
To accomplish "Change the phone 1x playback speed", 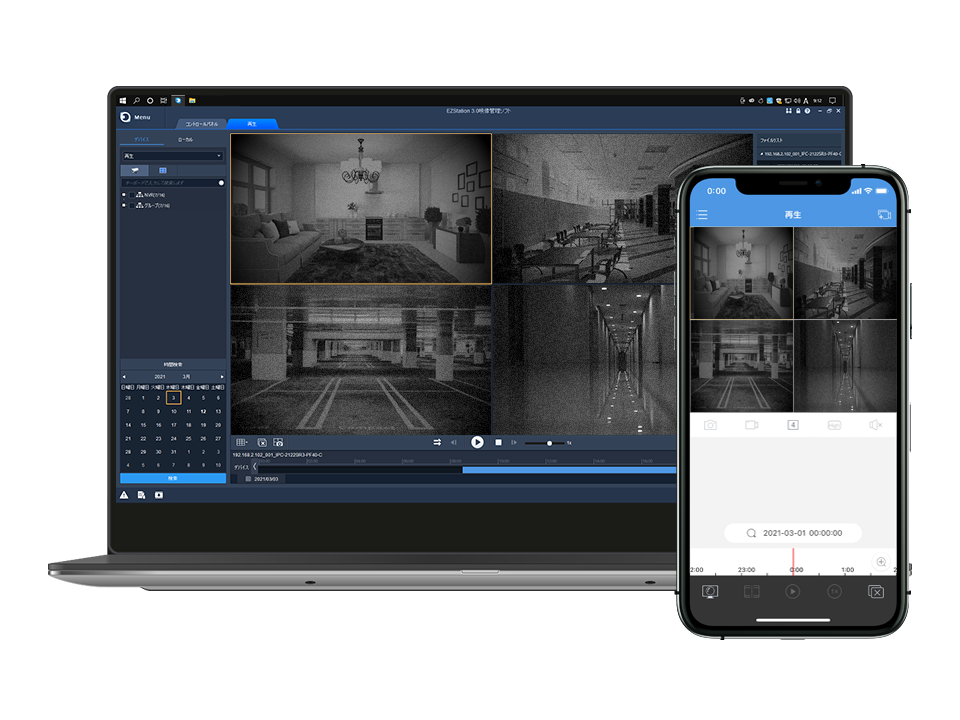I will pyautogui.click(x=834, y=591).
